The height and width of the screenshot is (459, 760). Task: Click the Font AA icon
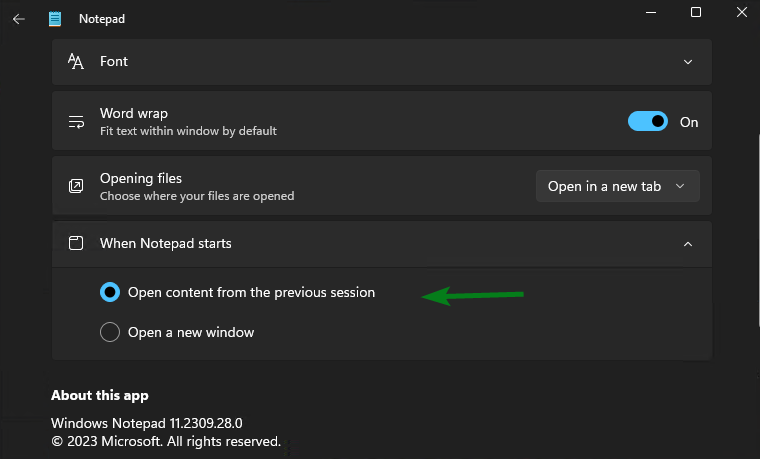76,62
